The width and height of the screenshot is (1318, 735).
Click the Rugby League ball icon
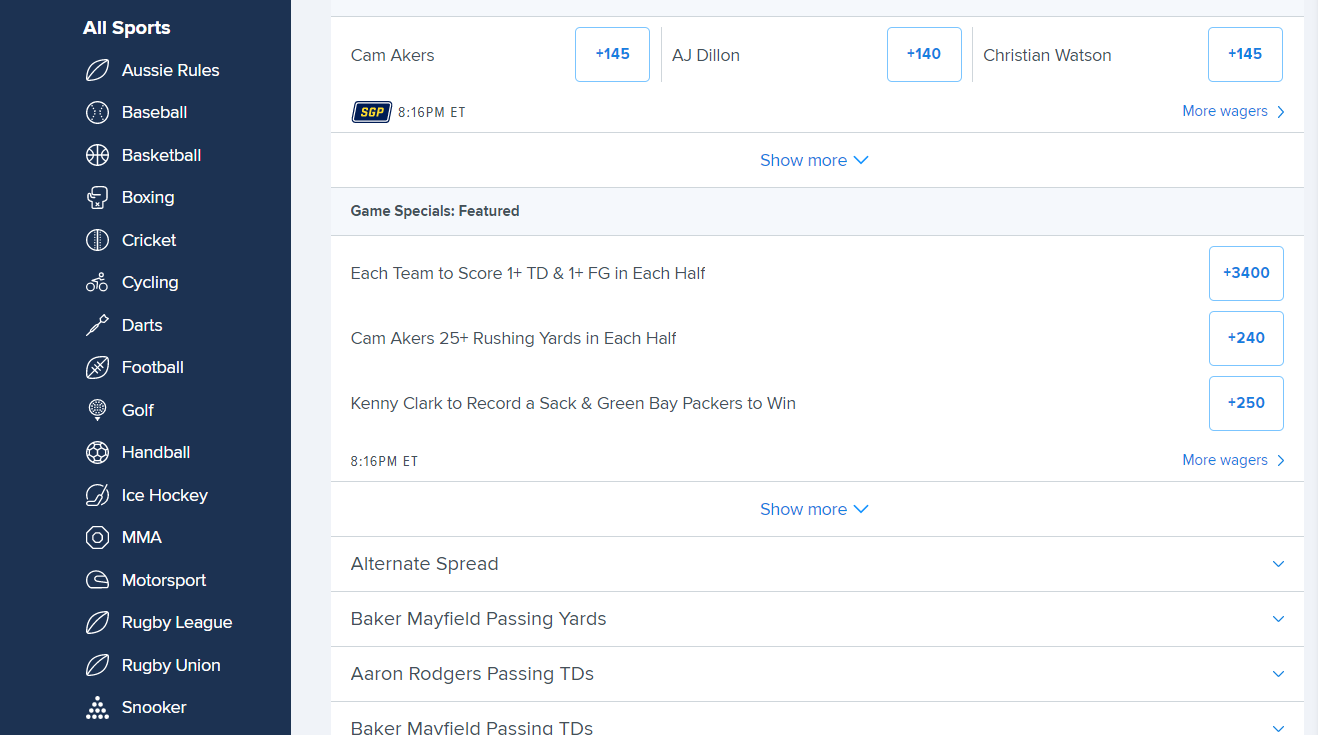click(97, 622)
